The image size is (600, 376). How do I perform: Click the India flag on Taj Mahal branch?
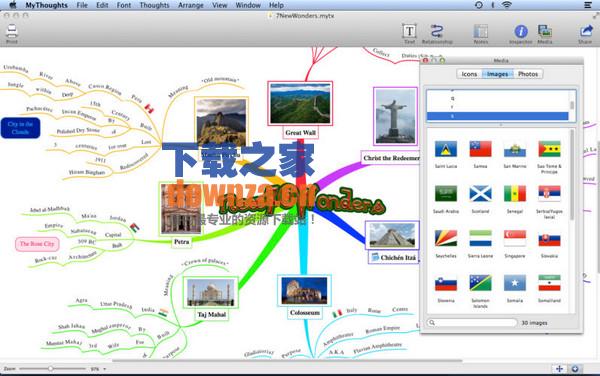pos(163,313)
